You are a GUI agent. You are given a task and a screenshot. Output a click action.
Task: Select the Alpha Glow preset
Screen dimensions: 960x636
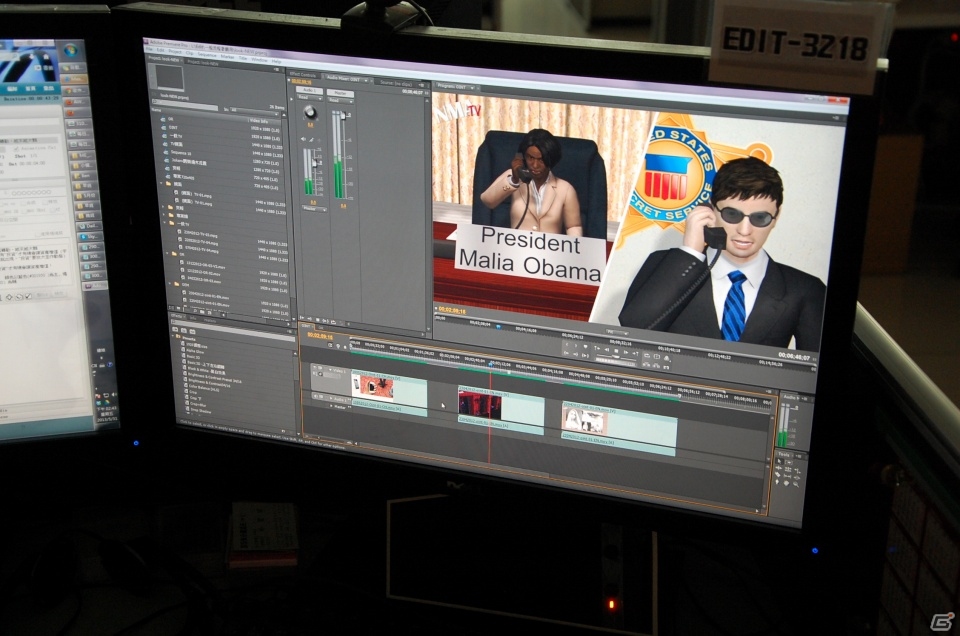pos(195,351)
